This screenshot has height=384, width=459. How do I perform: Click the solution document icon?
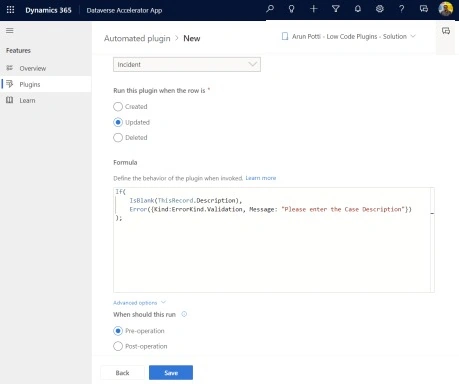pyautogui.click(x=285, y=36)
